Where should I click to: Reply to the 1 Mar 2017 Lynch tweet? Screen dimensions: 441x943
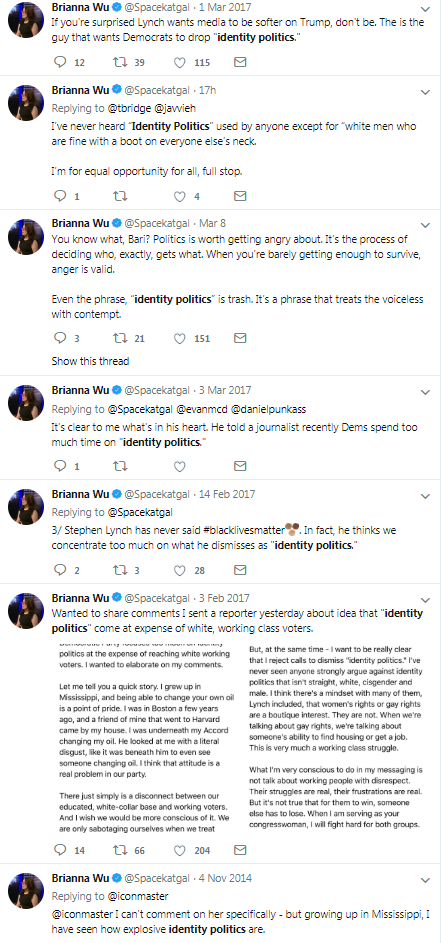pos(60,63)
